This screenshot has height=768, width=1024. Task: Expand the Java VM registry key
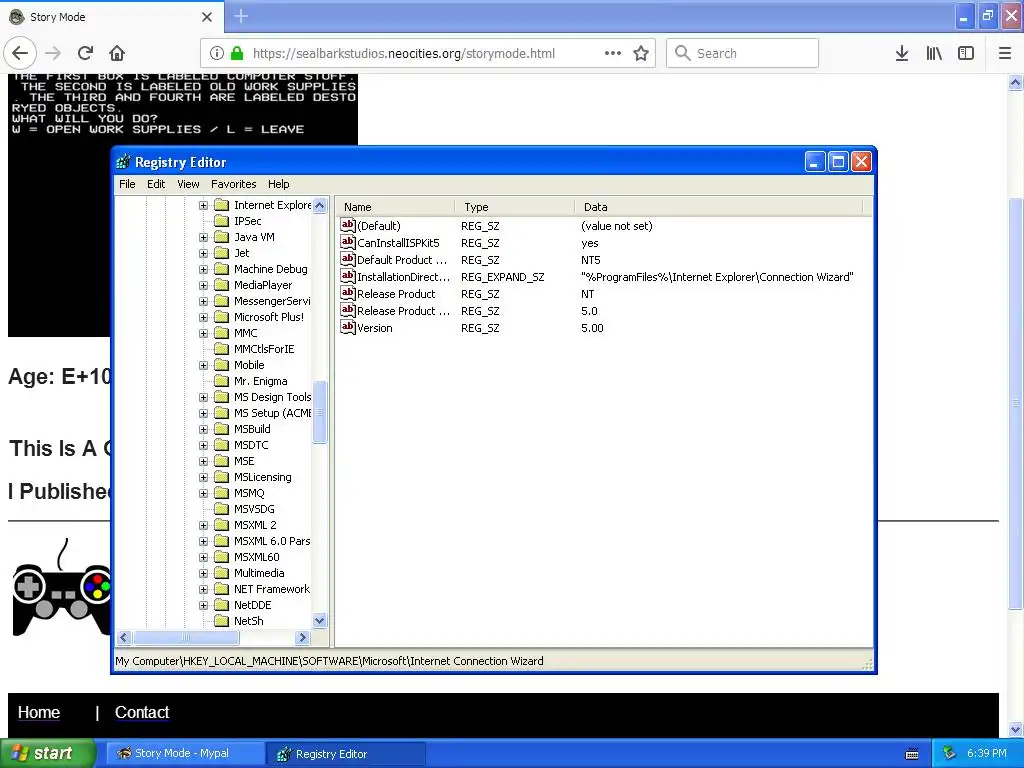click(x=203, y=237)
